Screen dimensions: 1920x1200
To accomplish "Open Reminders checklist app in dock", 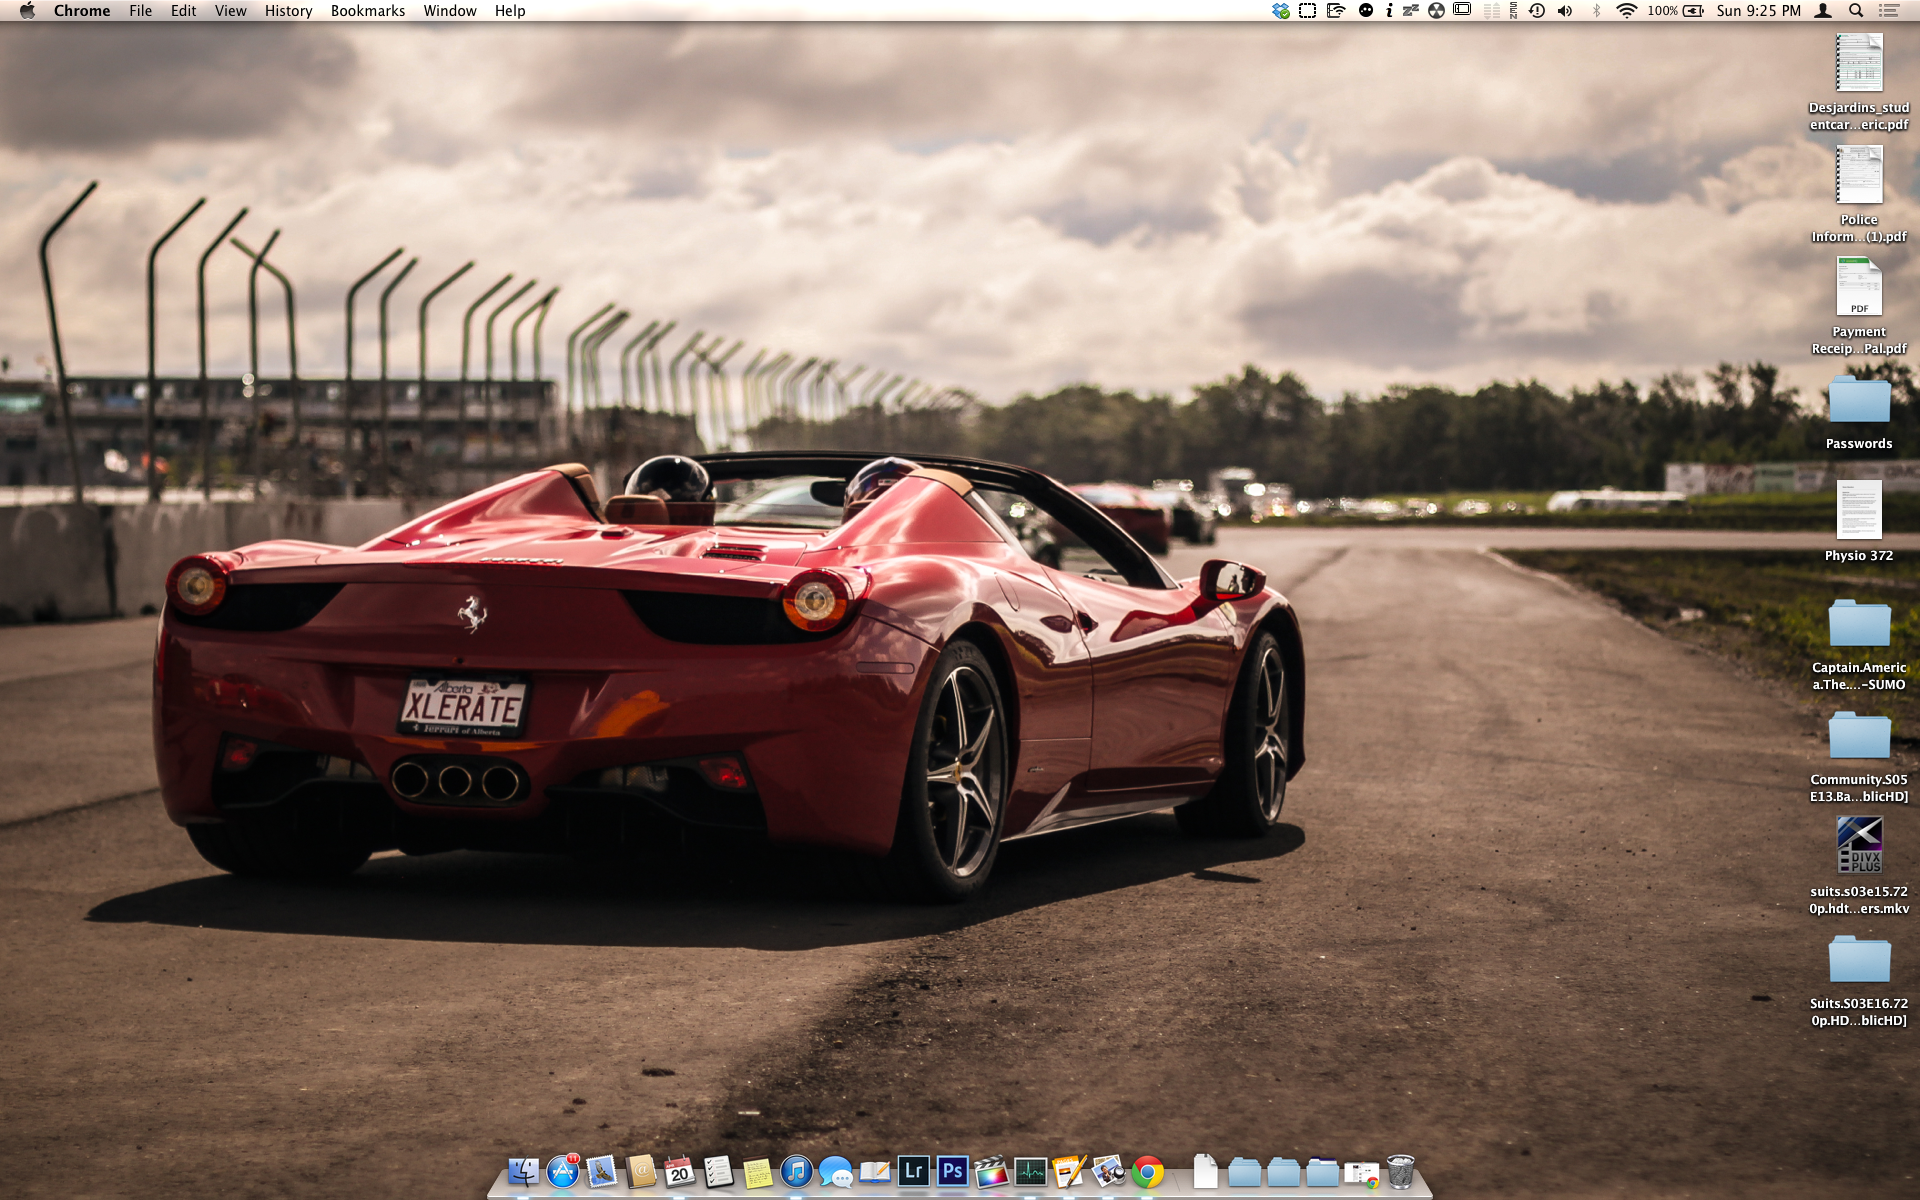I will pyautogui.click(x=719, y=1171).
